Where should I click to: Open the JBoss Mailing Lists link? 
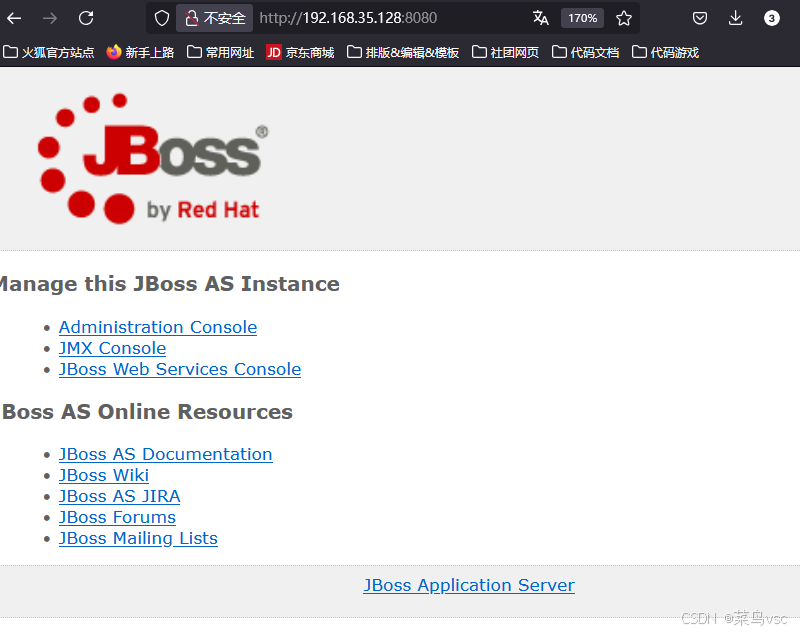click(138, 539)
